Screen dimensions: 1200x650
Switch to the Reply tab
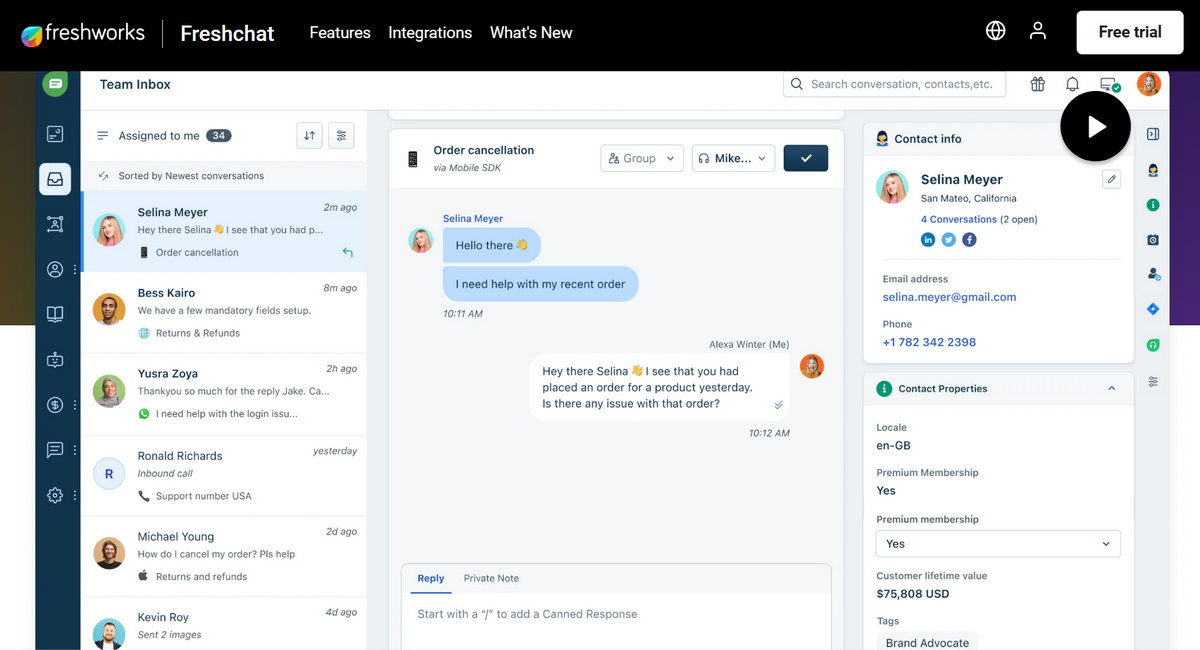pos(431,578)
